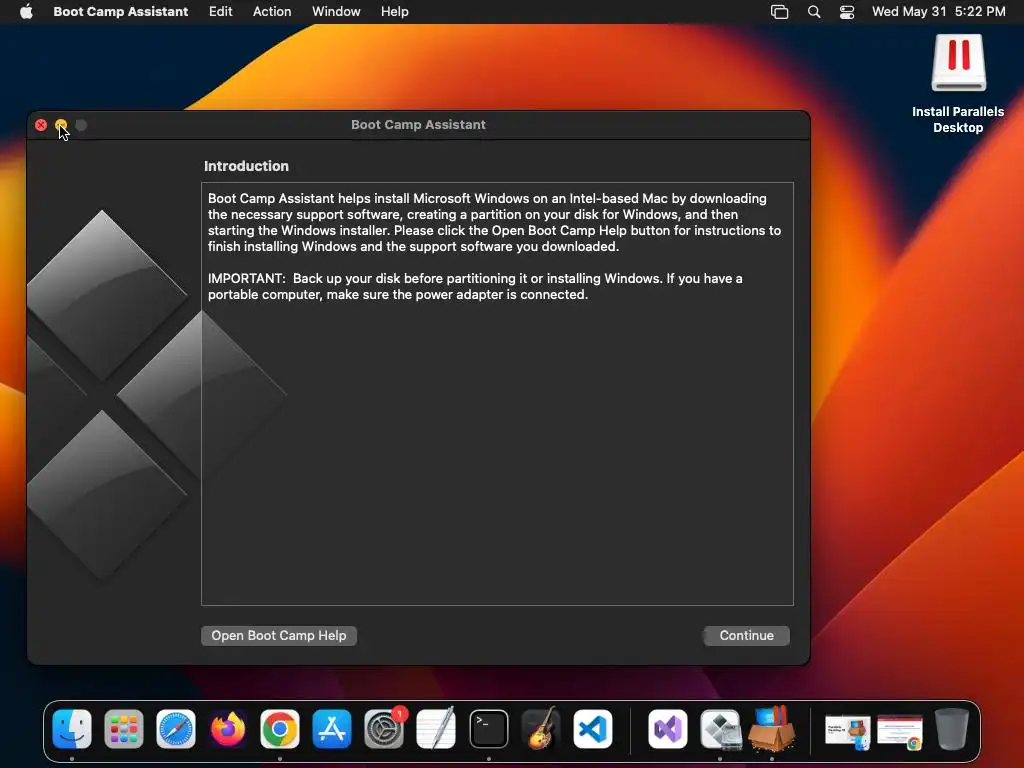
Task: Open the Edit menu
Action: tap(221, 12)
